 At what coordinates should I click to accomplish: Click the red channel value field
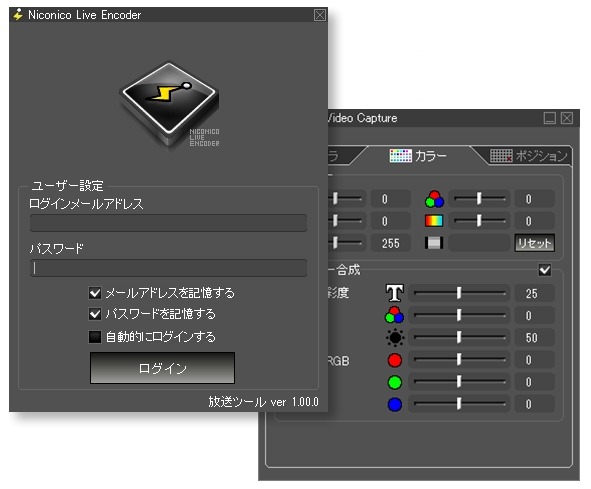(x=534, y=360)
